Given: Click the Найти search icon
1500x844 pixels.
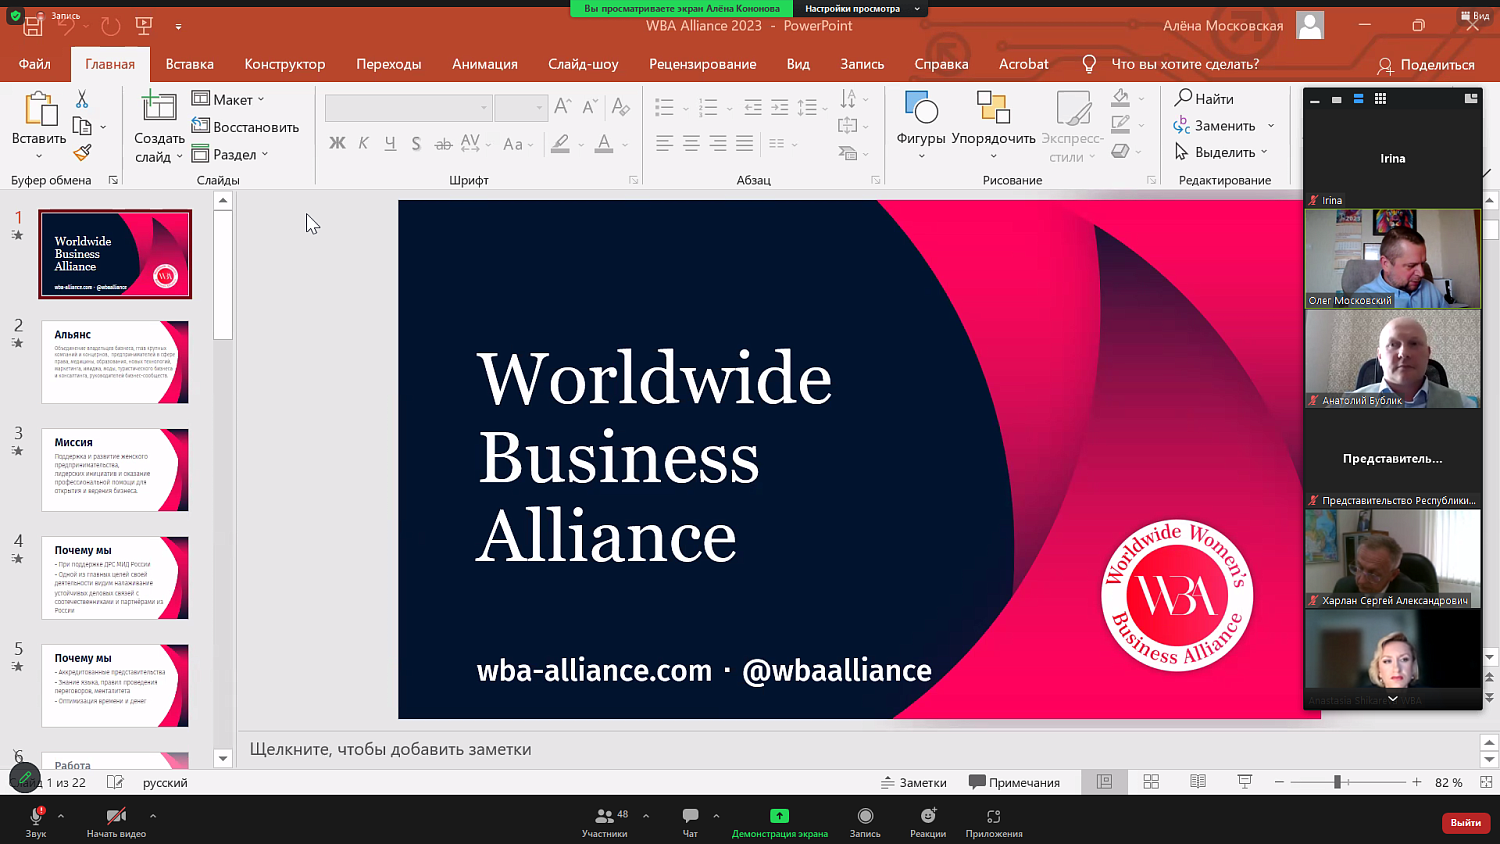Looking at the screenshot, I should (1184, 98).
